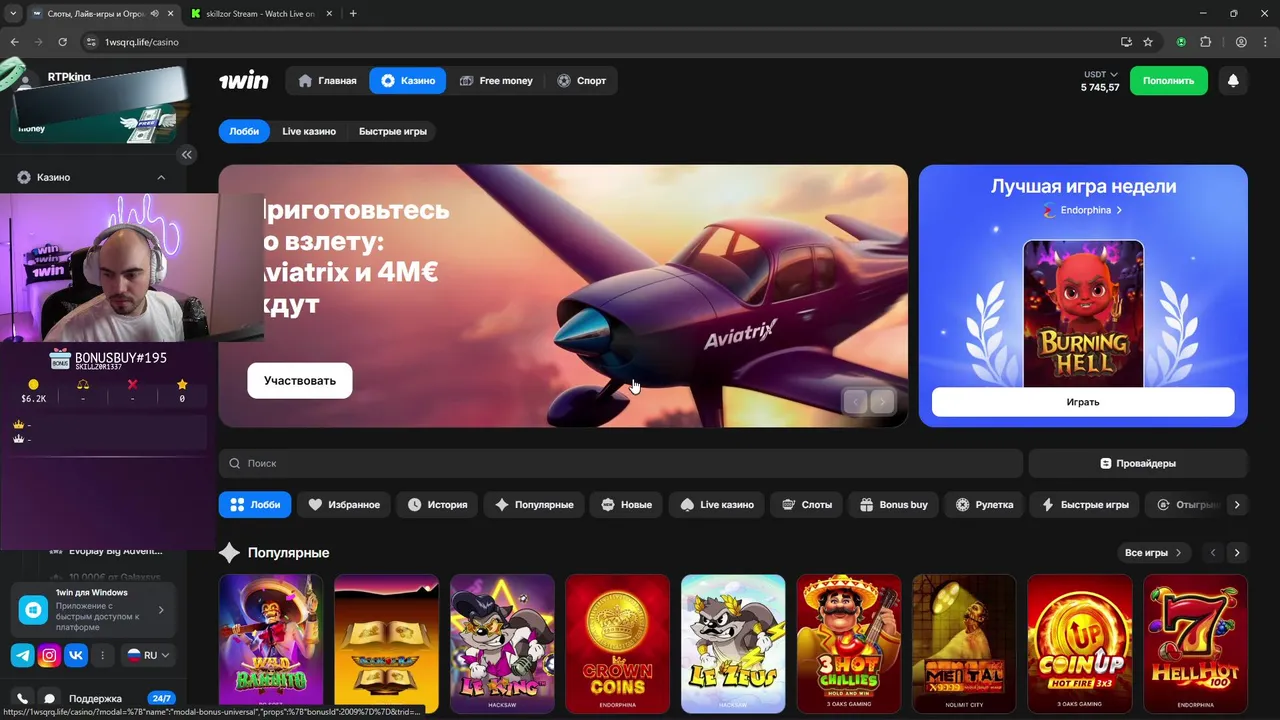
Task: Select Избранное category chip
Action: coord(344,505)
